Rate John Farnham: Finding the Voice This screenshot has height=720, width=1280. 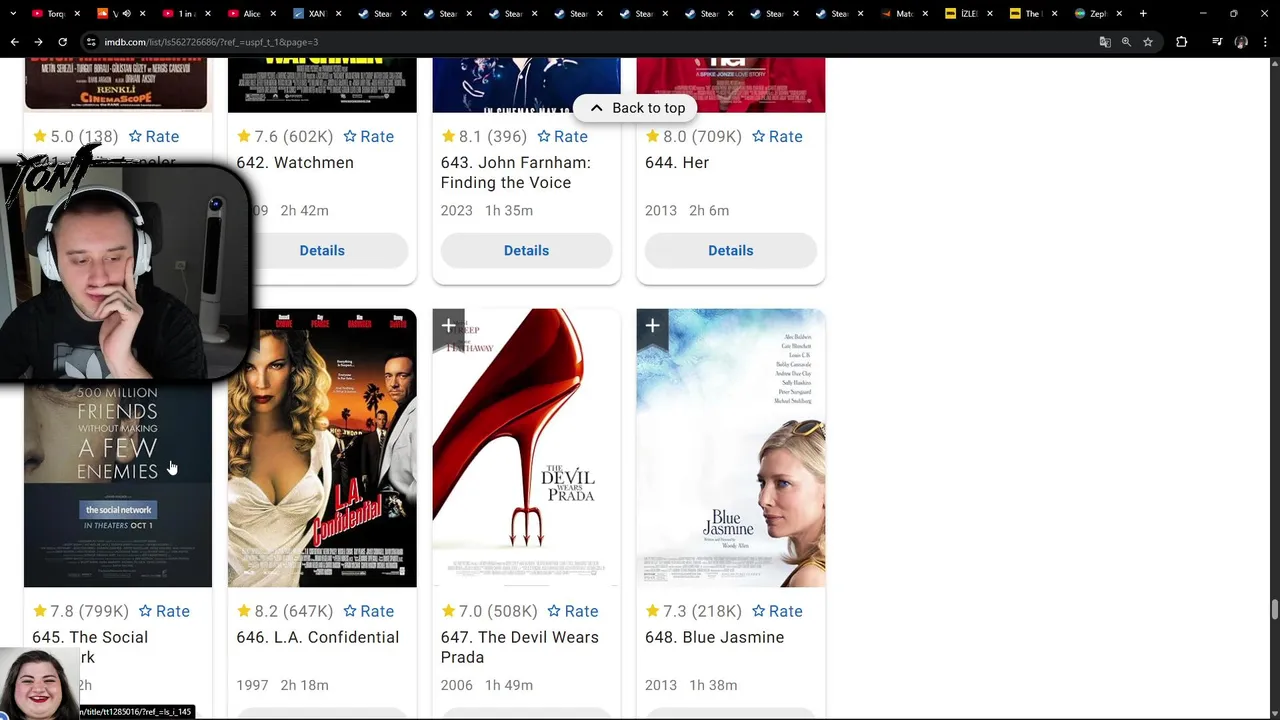562,137
